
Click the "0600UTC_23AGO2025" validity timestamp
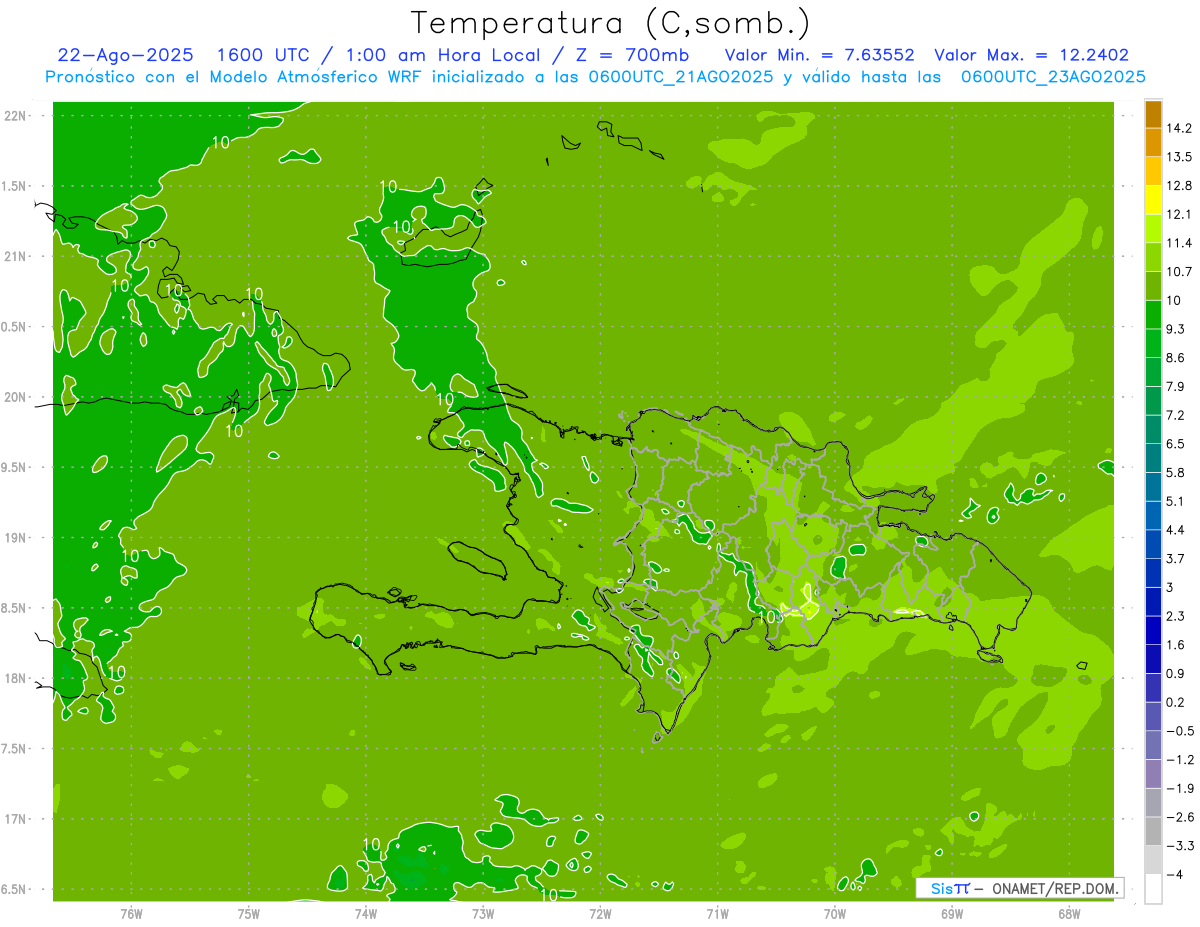coord(1054,77)
